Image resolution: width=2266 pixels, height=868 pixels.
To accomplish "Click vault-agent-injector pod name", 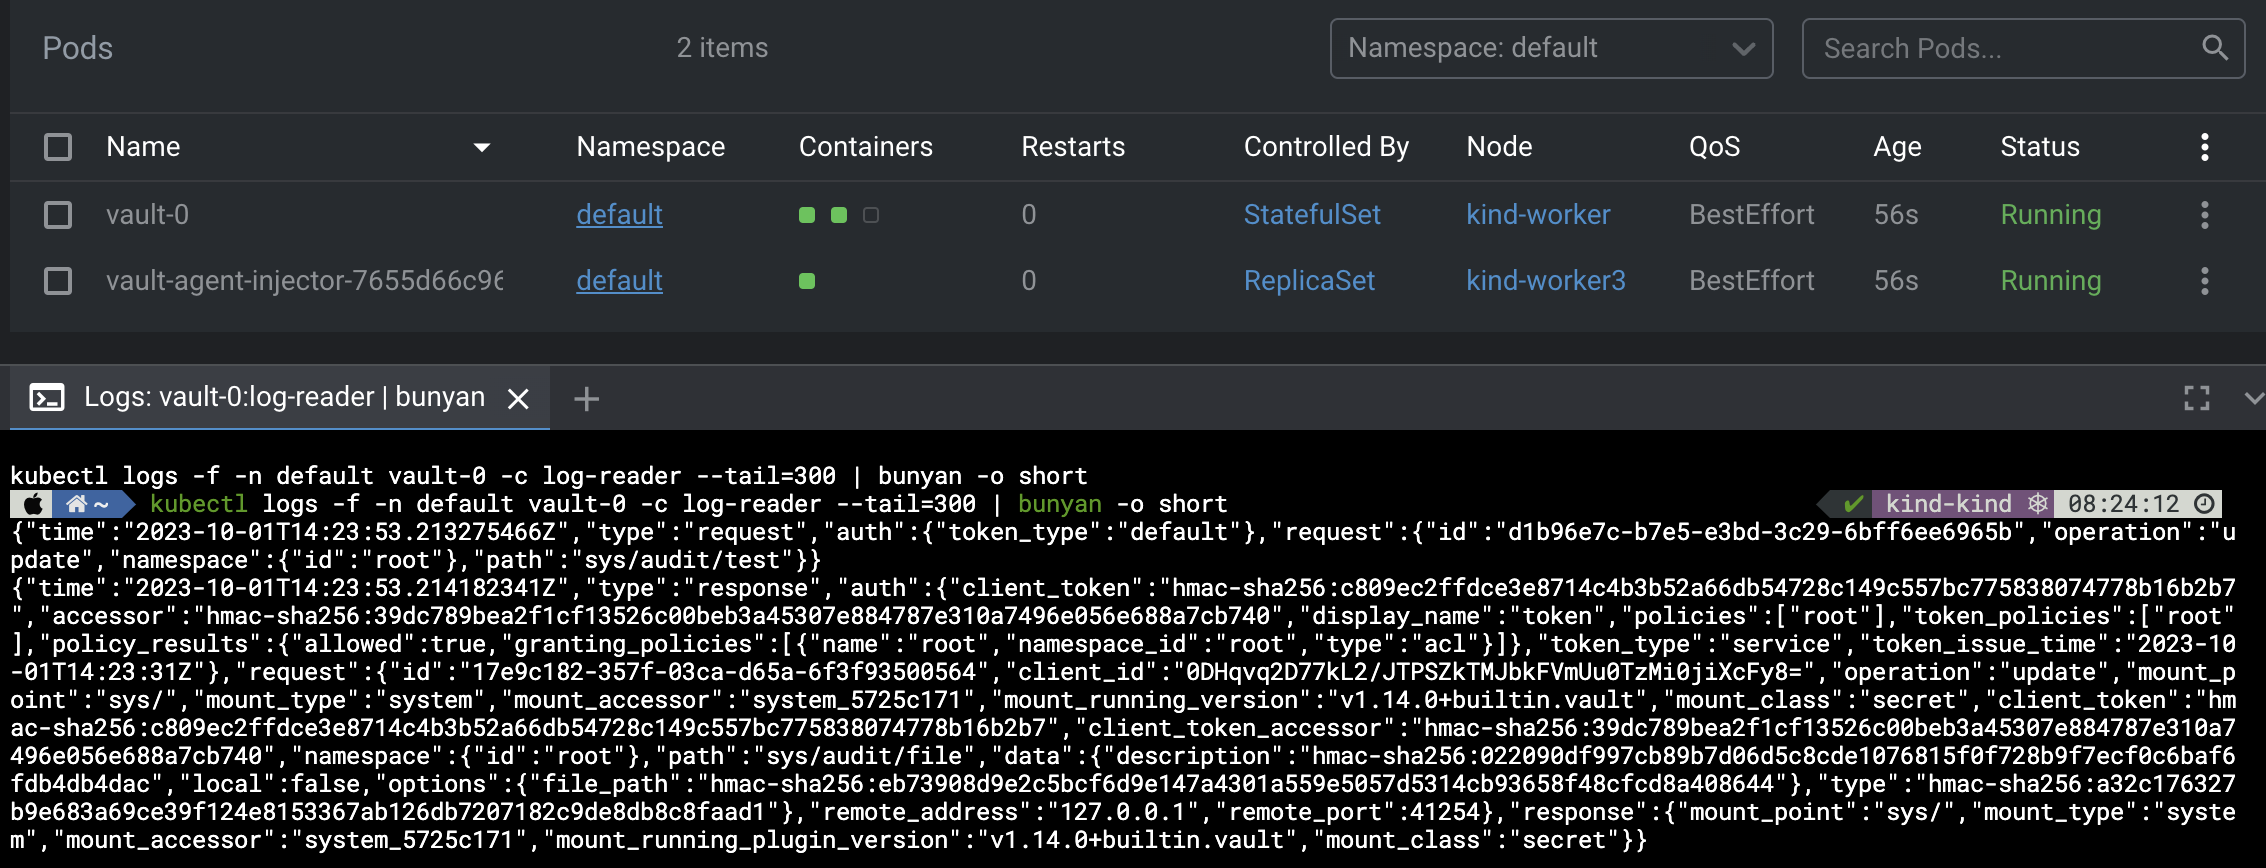I will click(304, 281).
